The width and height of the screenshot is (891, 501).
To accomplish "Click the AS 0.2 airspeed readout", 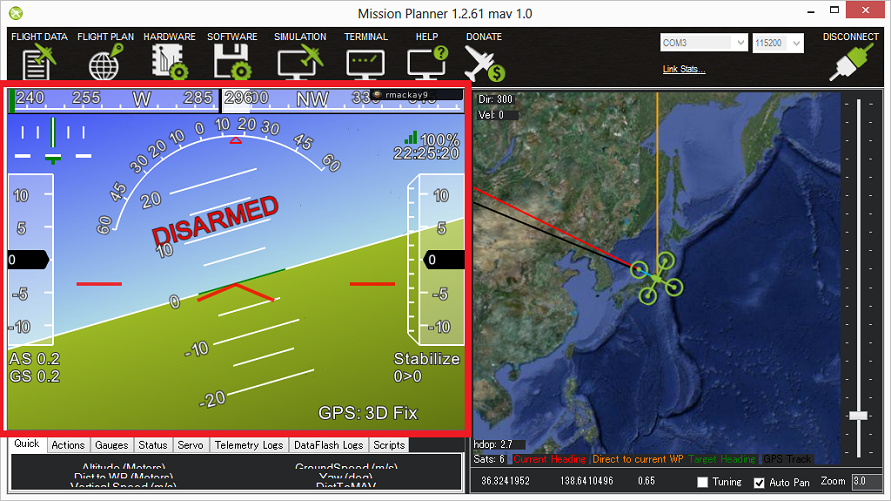I will pyautogui.click(x=35, y=359).
